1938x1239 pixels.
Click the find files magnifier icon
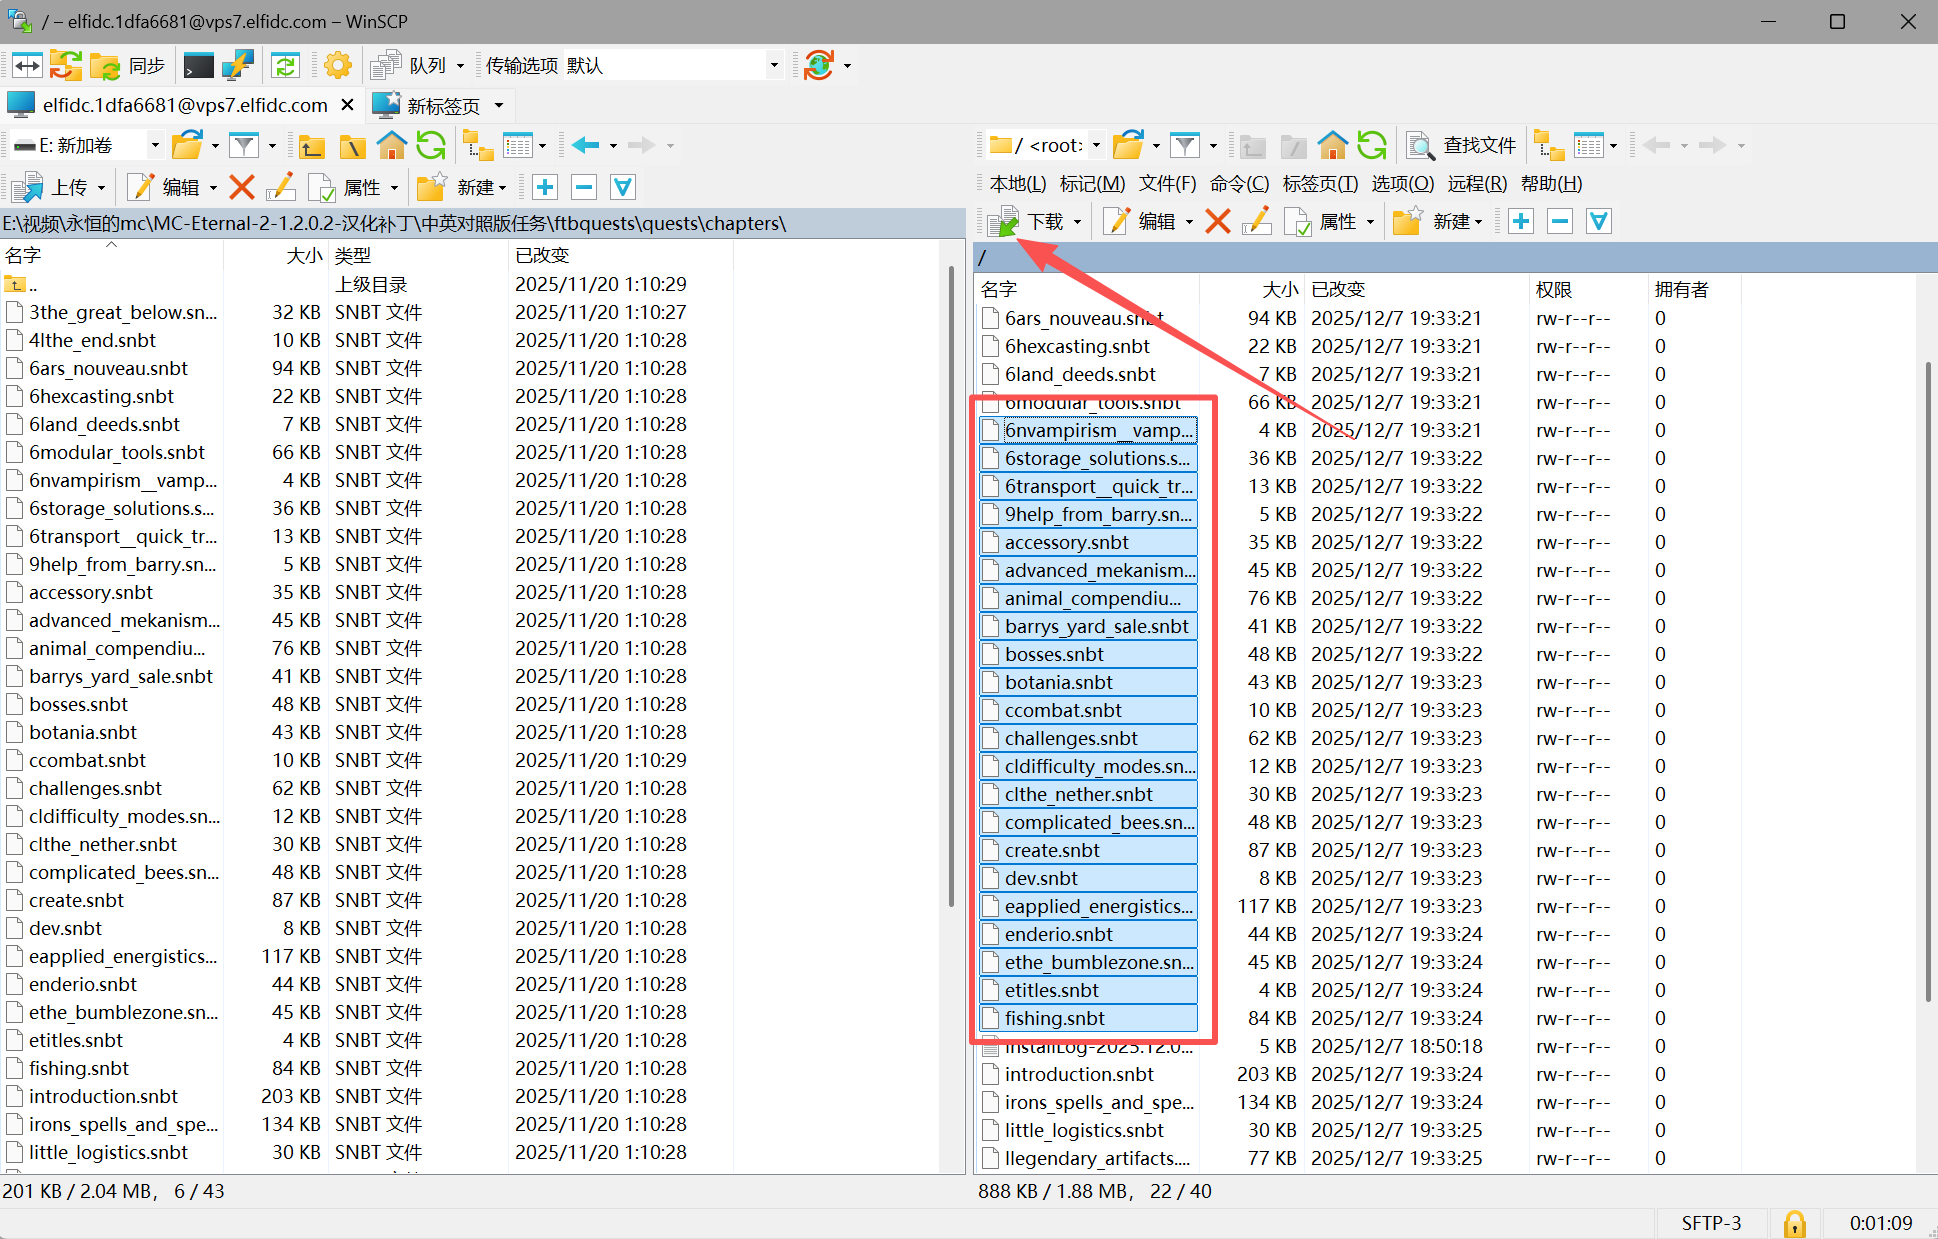point(1420,146)
